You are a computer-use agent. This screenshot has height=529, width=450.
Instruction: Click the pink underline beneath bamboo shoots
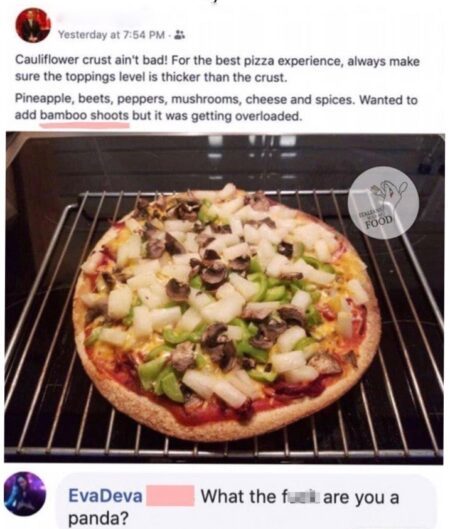pos(84,125)
